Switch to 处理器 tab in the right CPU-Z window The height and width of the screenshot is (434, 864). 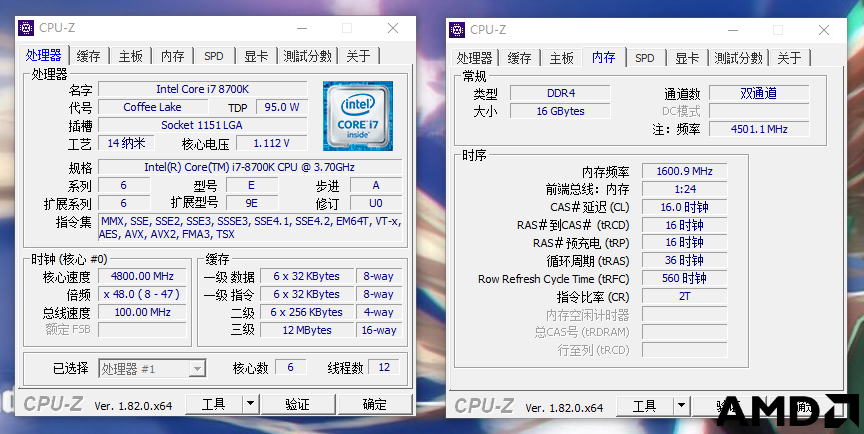point(474,58)
